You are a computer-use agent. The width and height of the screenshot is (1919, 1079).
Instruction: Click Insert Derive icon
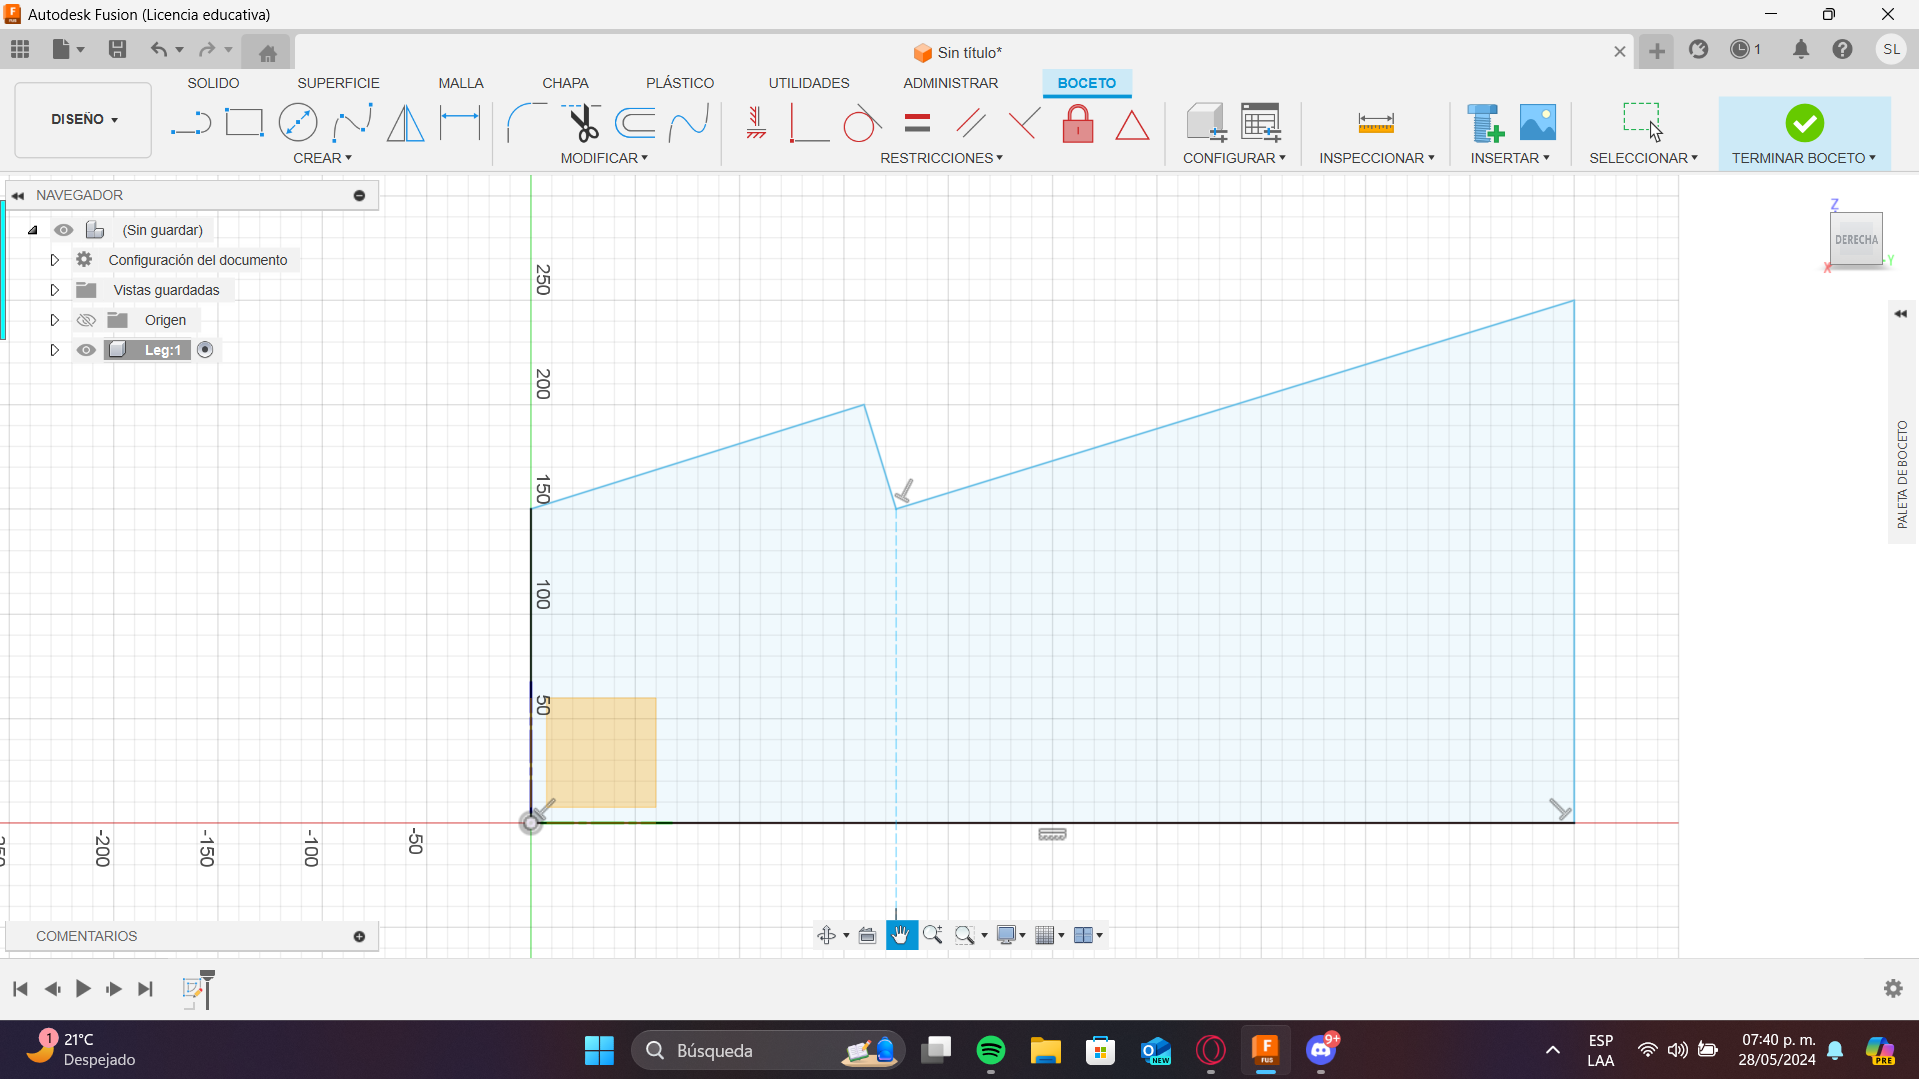pyautogui.click(x=1485, y=123)
